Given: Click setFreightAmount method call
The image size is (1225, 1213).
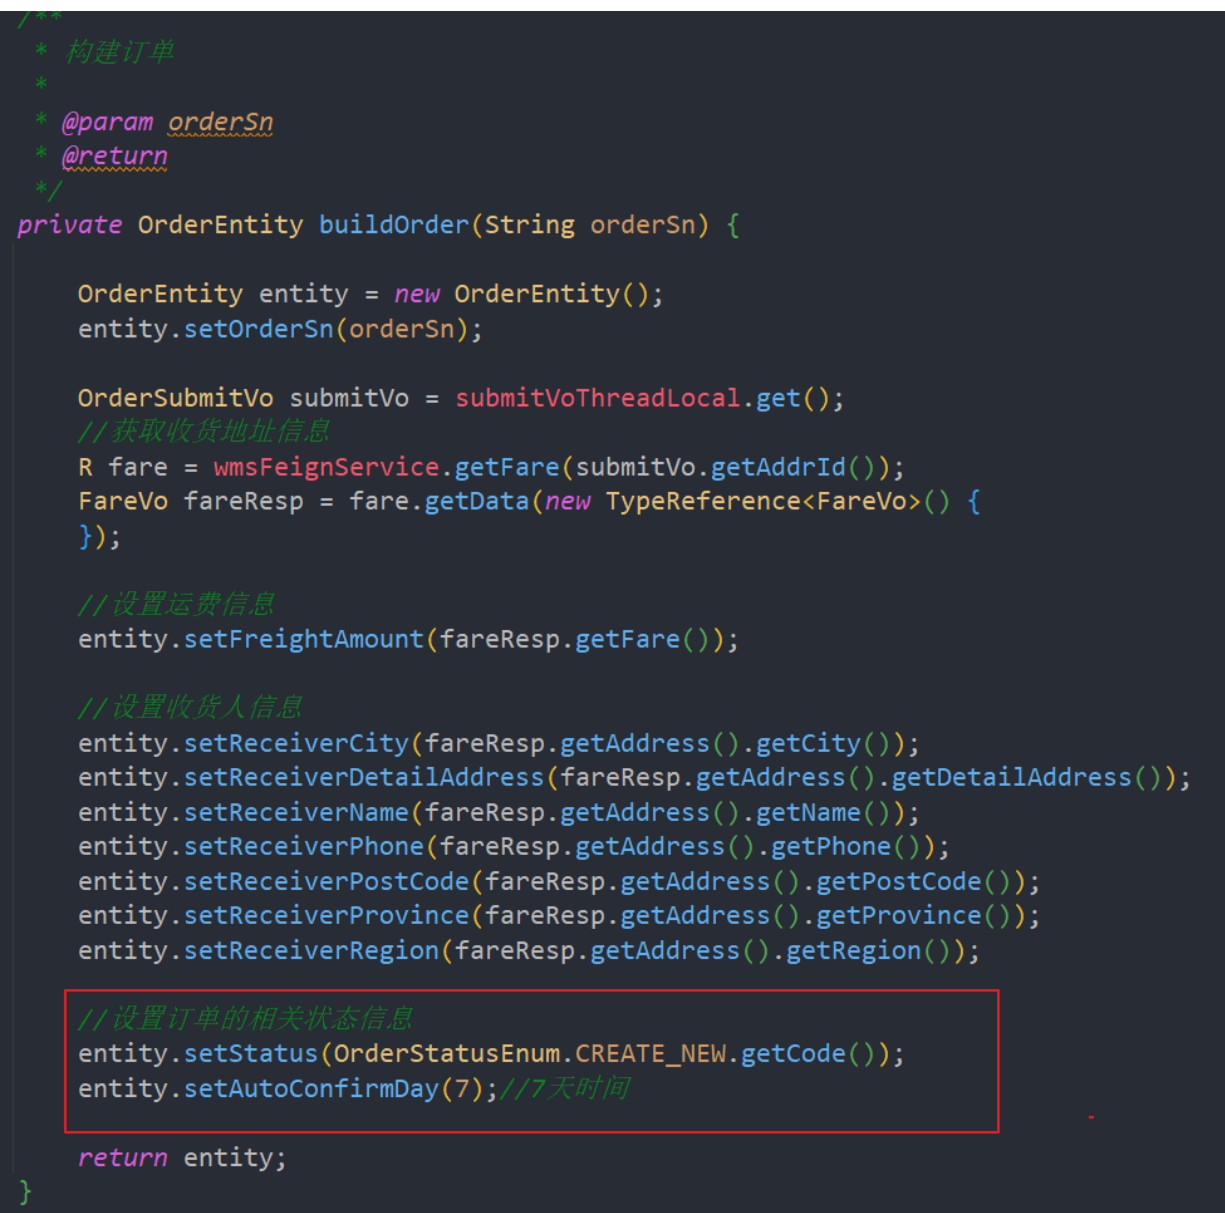Looking at the screenshot, I should 304,639.
